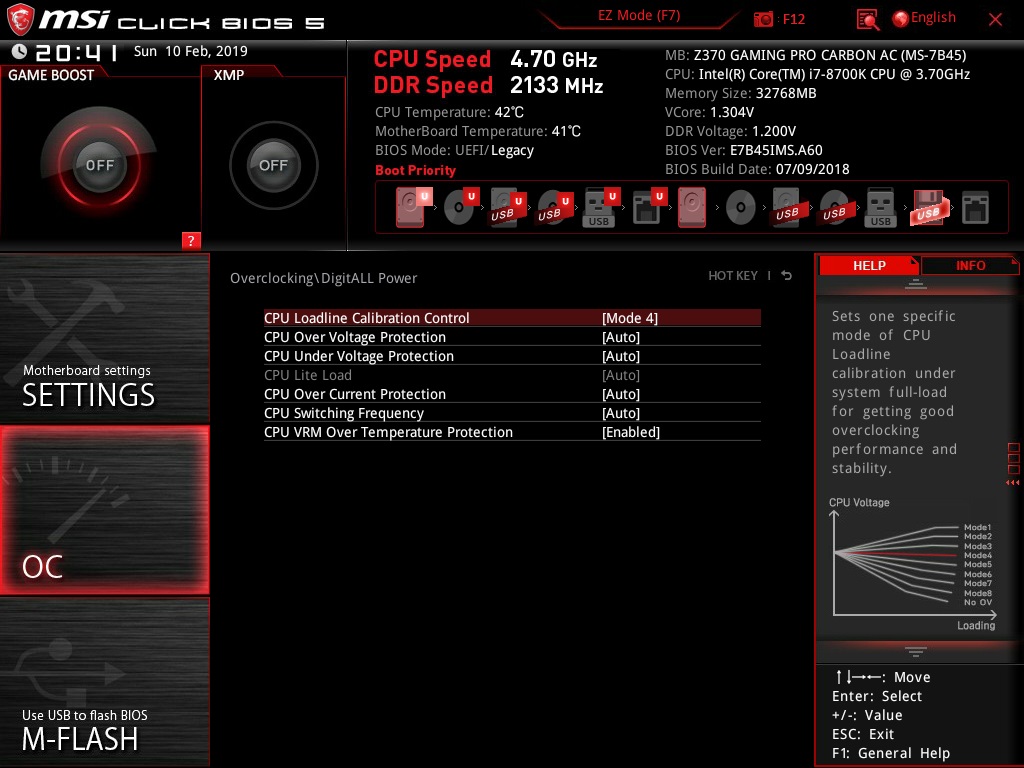Switch to EZ Mode (F7)

639,16
